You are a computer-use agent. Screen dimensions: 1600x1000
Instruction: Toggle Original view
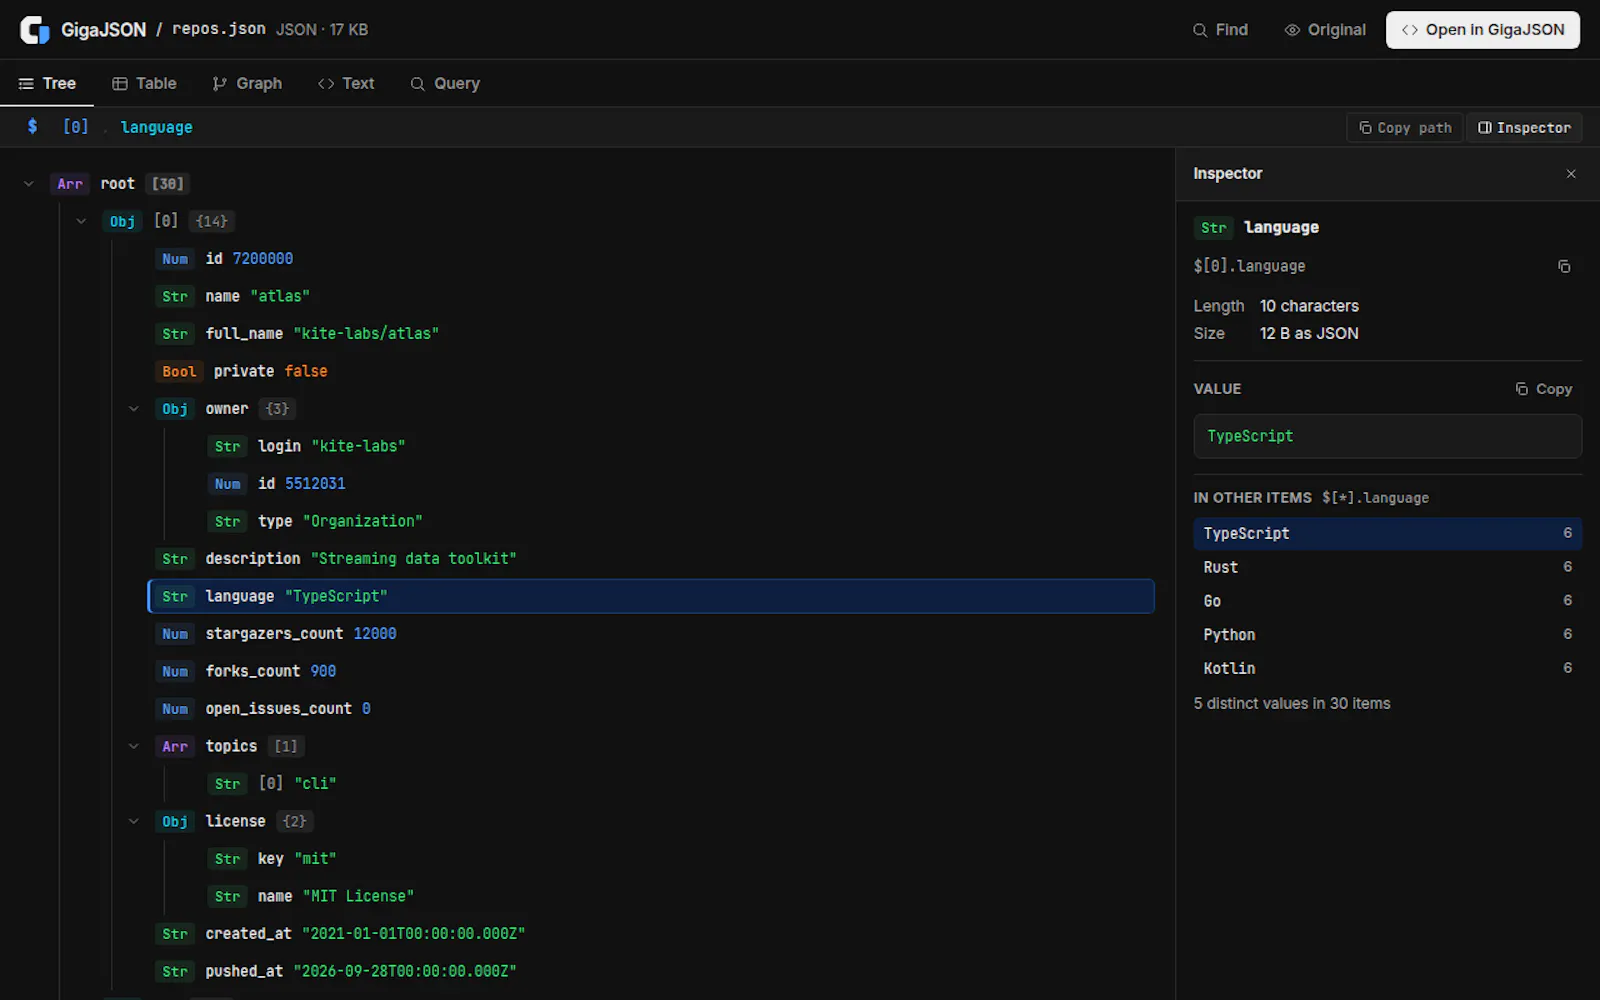pos(1325,30)
